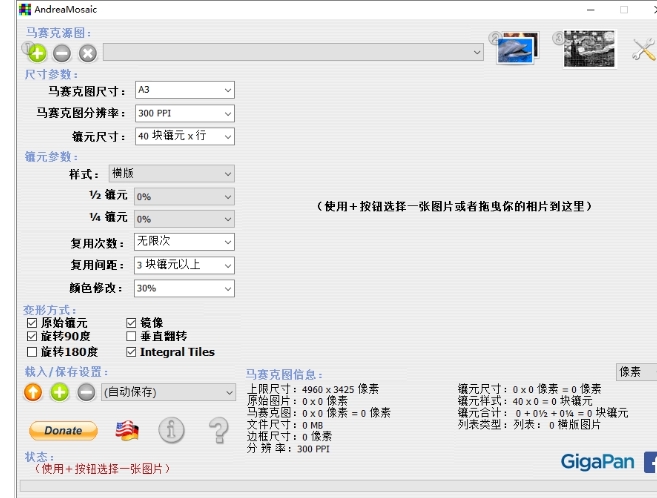Screen dimensions: 657x498
Task: Toggle the Integral Tiles checkbox
Action: pos(131,352)
